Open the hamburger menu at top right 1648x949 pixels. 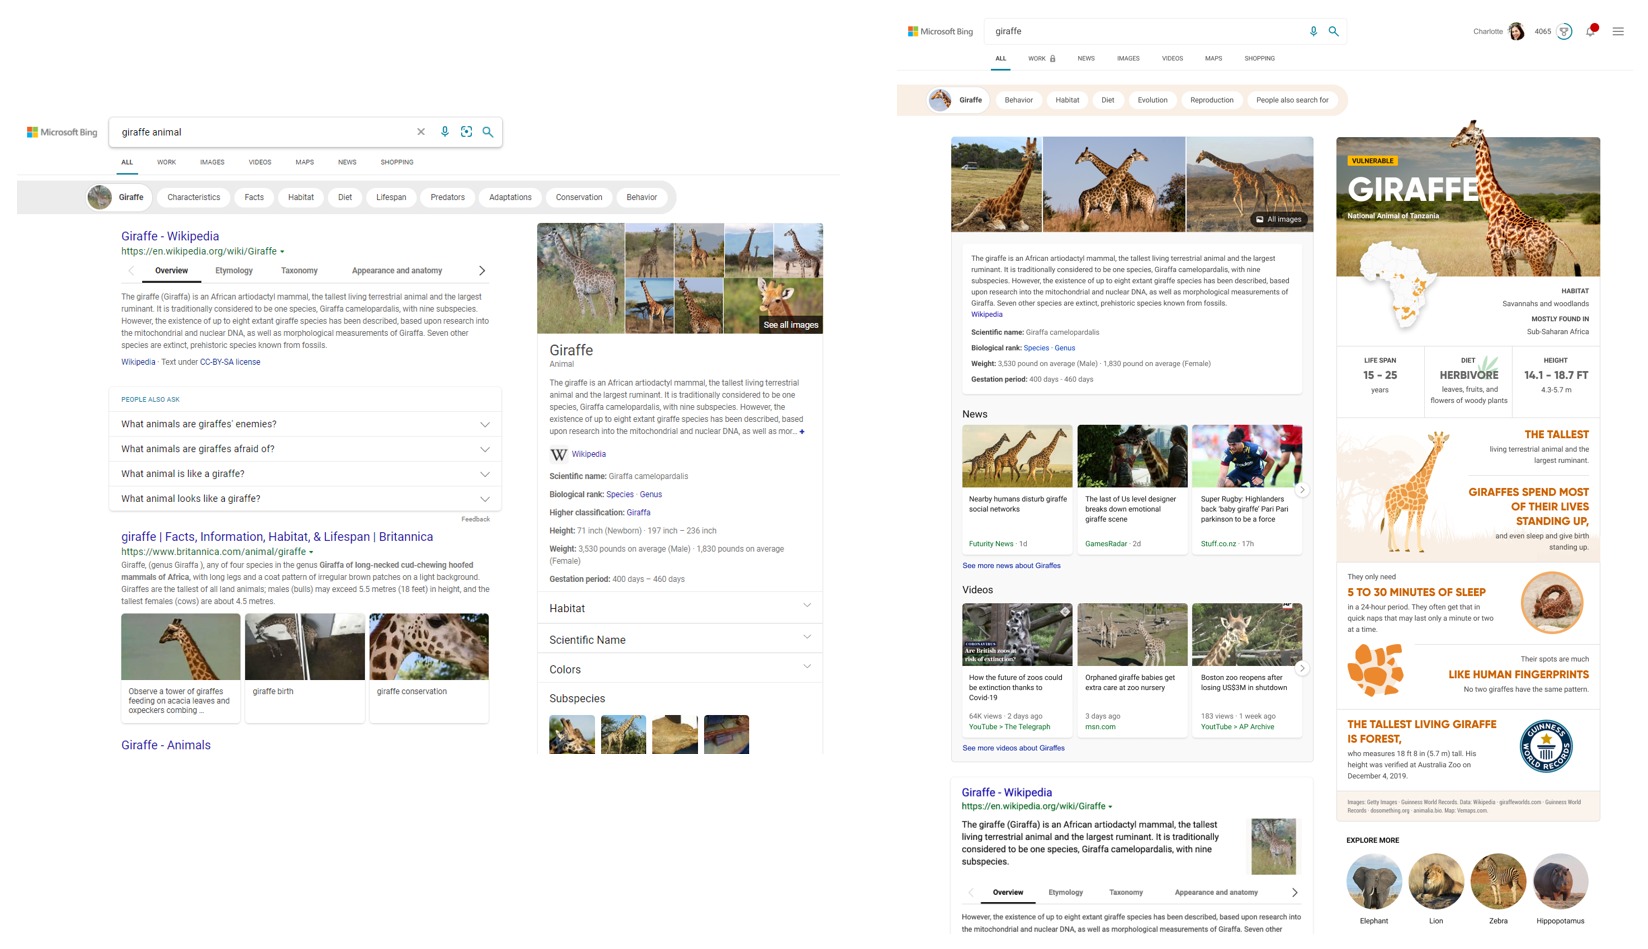(1618, 32)
